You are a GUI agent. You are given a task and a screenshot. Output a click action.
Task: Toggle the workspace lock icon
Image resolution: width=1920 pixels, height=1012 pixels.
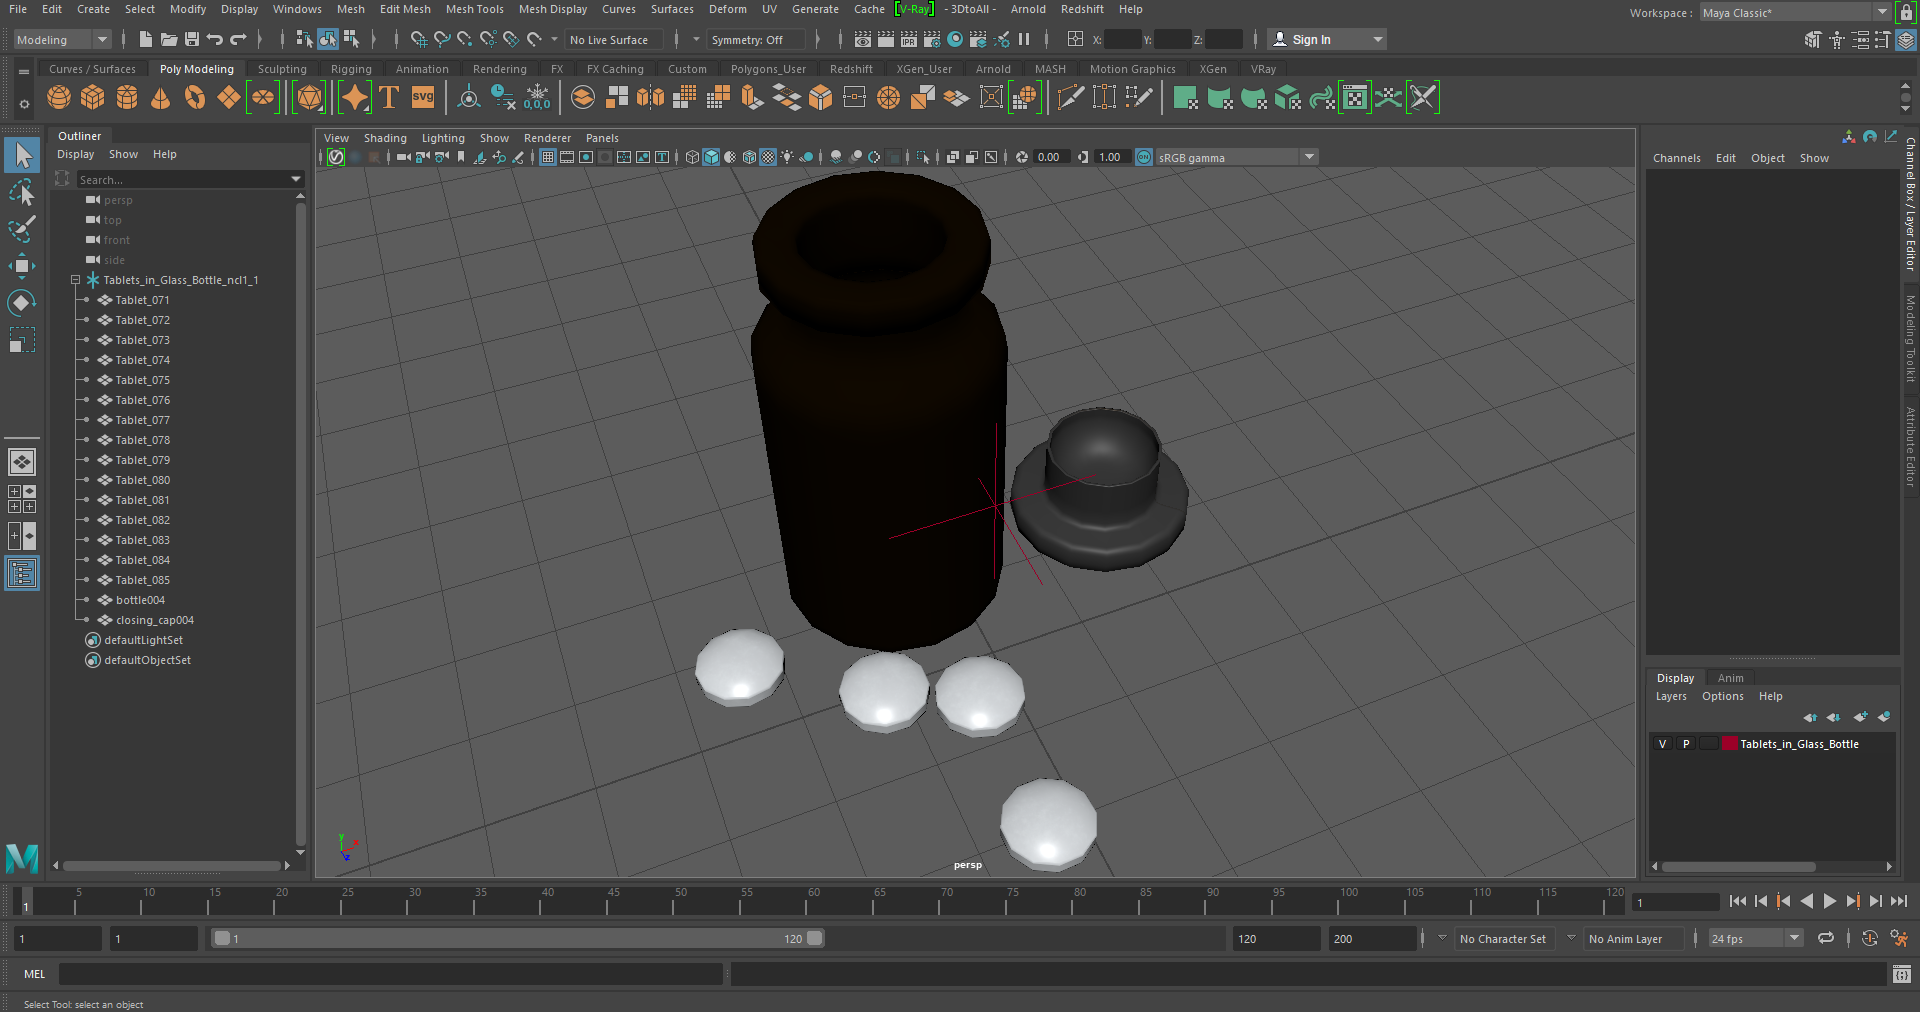tap(1906, 12)
